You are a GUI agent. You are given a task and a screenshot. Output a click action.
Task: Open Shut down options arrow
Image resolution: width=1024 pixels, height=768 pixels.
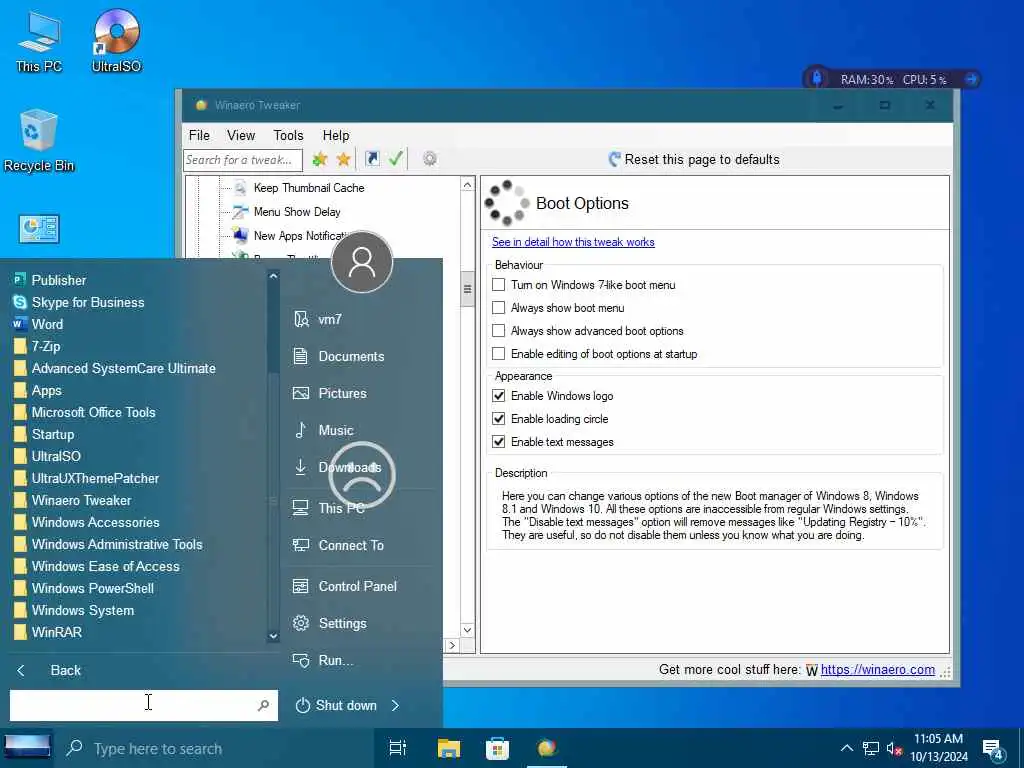[x=395, y=705]
